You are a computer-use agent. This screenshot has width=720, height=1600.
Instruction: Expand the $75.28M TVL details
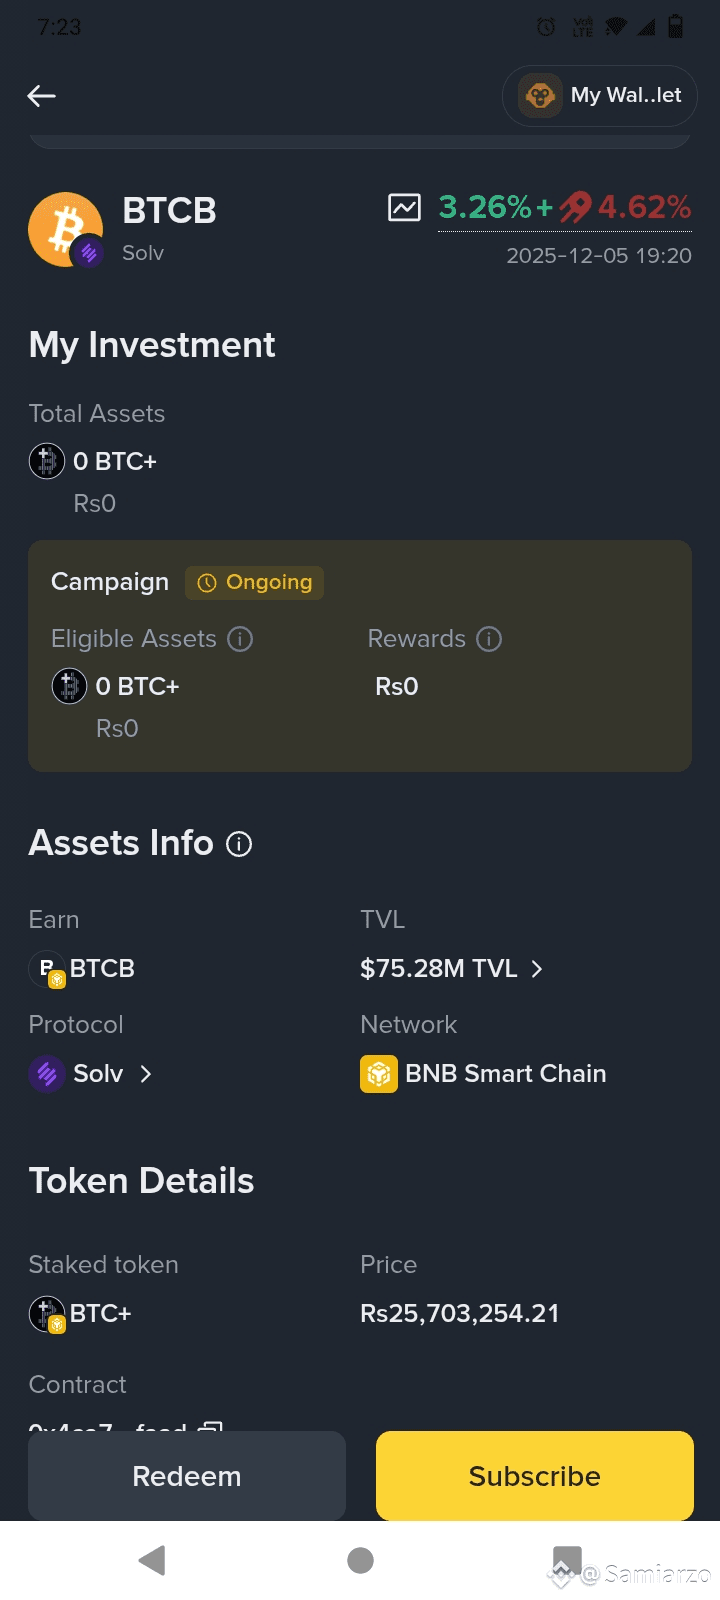[x=537, y=969]
